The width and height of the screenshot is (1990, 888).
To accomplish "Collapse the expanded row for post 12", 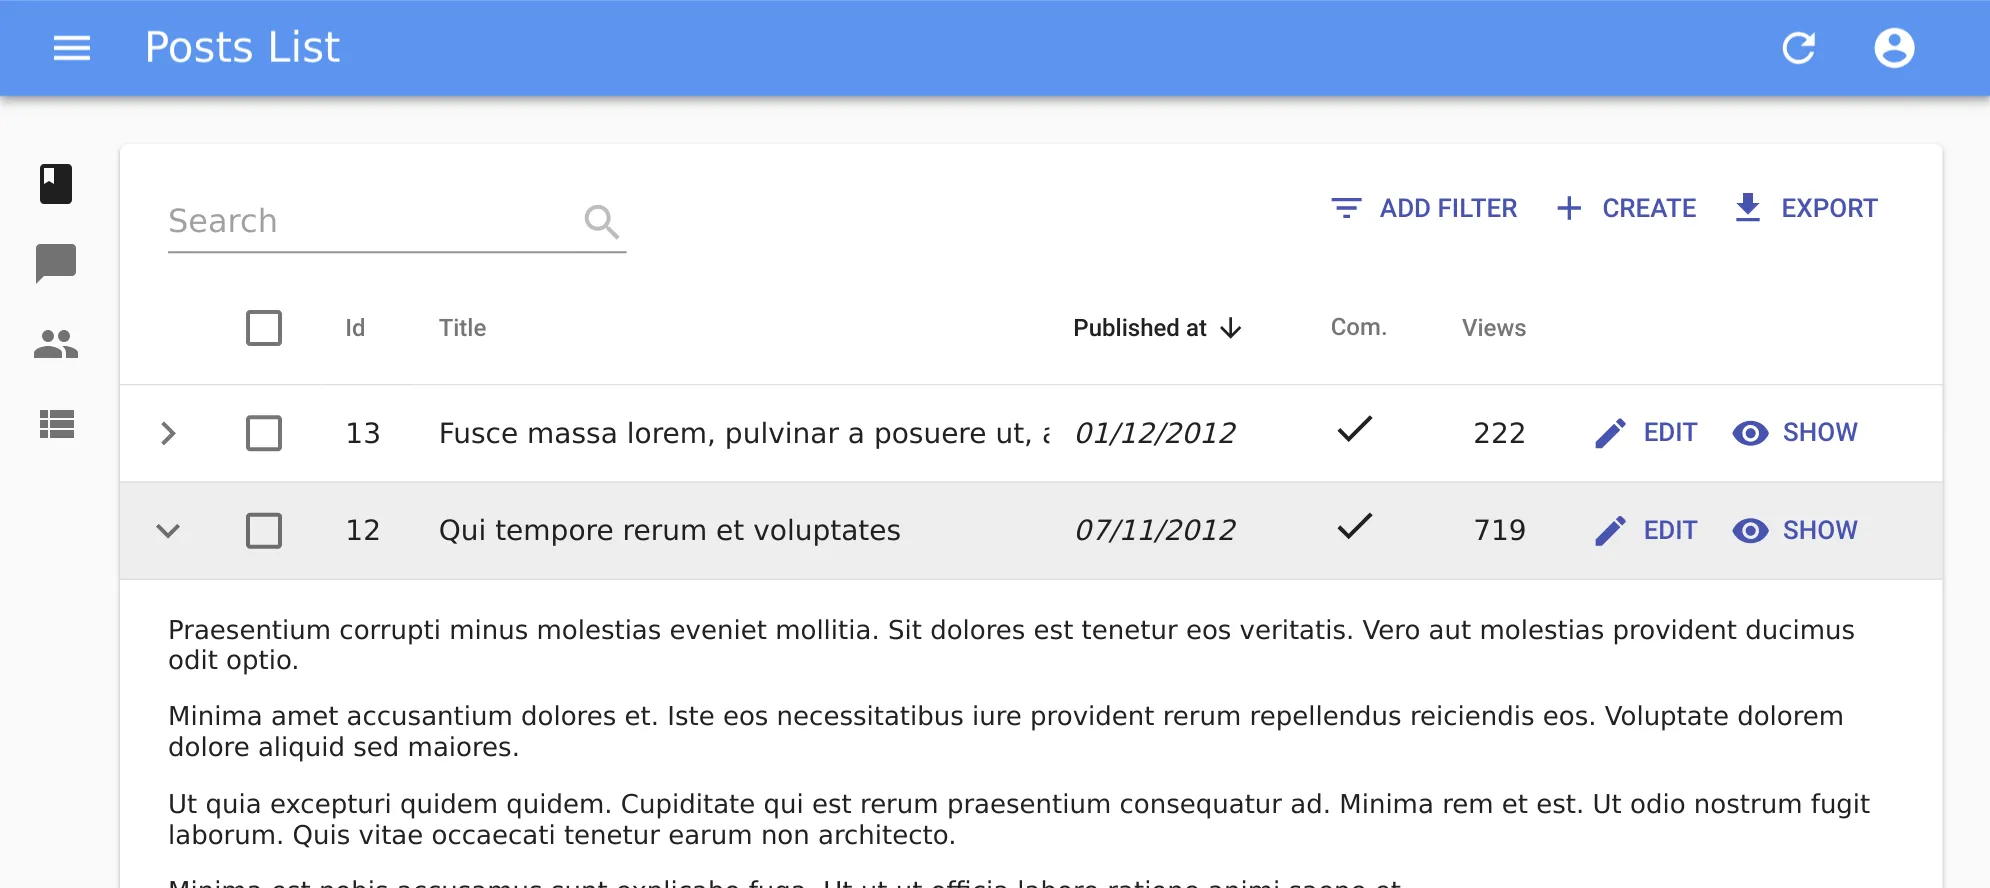I will coord(168,530).
